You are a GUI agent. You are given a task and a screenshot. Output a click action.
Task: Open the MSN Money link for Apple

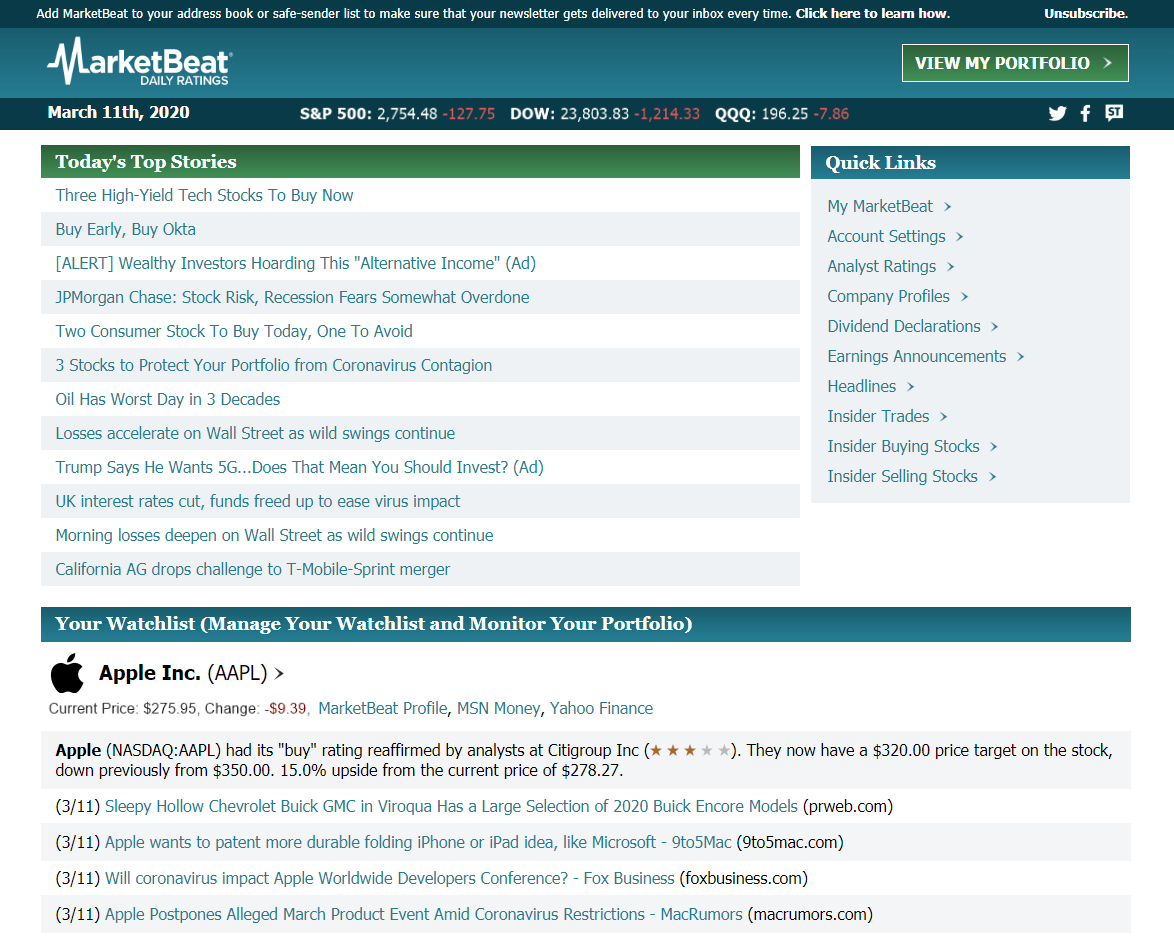pyautogui.click(x=498, y=708)
